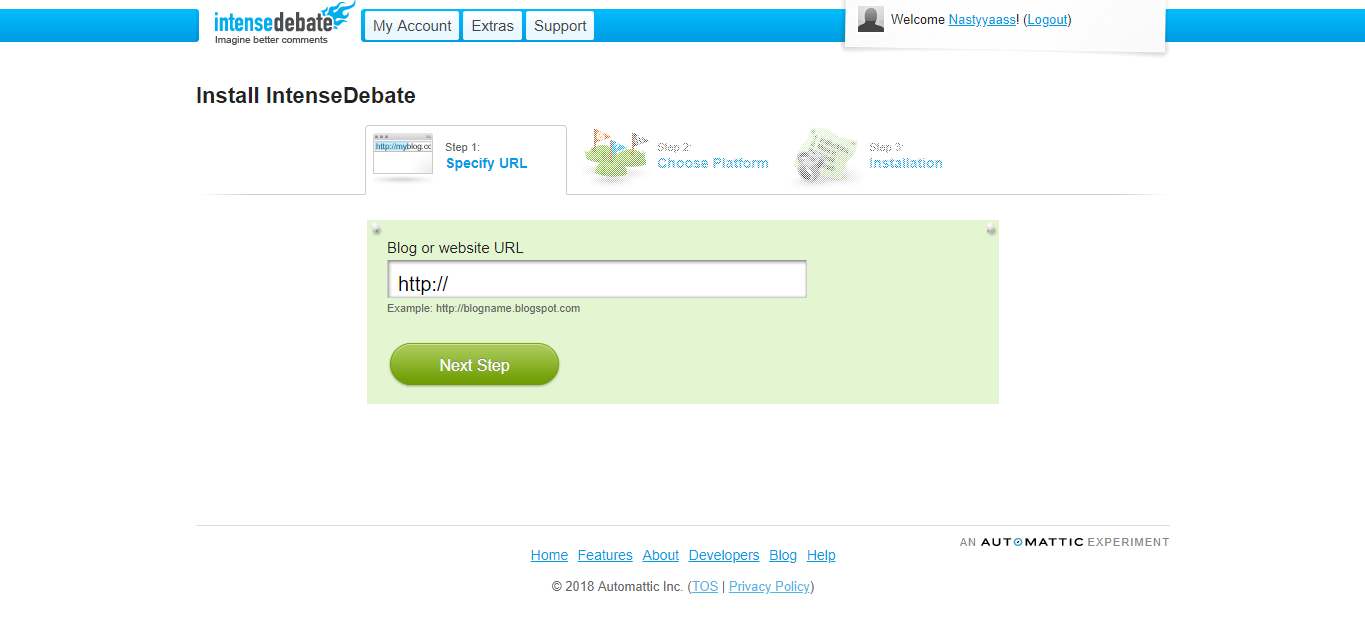This screenshot has height=626, width=1365.
Task: Open the Extras menu
Action: point(492,26)
